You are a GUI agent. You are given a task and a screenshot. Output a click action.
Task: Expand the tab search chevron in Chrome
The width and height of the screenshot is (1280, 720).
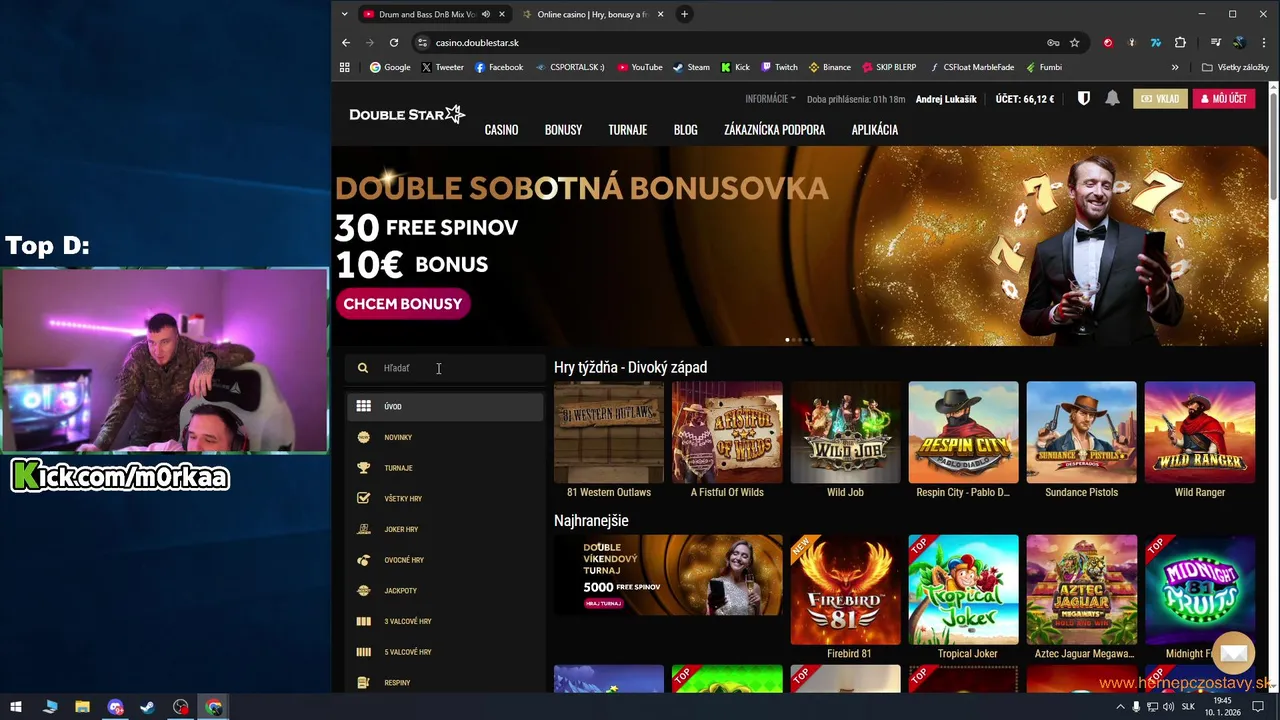(344, 14)
